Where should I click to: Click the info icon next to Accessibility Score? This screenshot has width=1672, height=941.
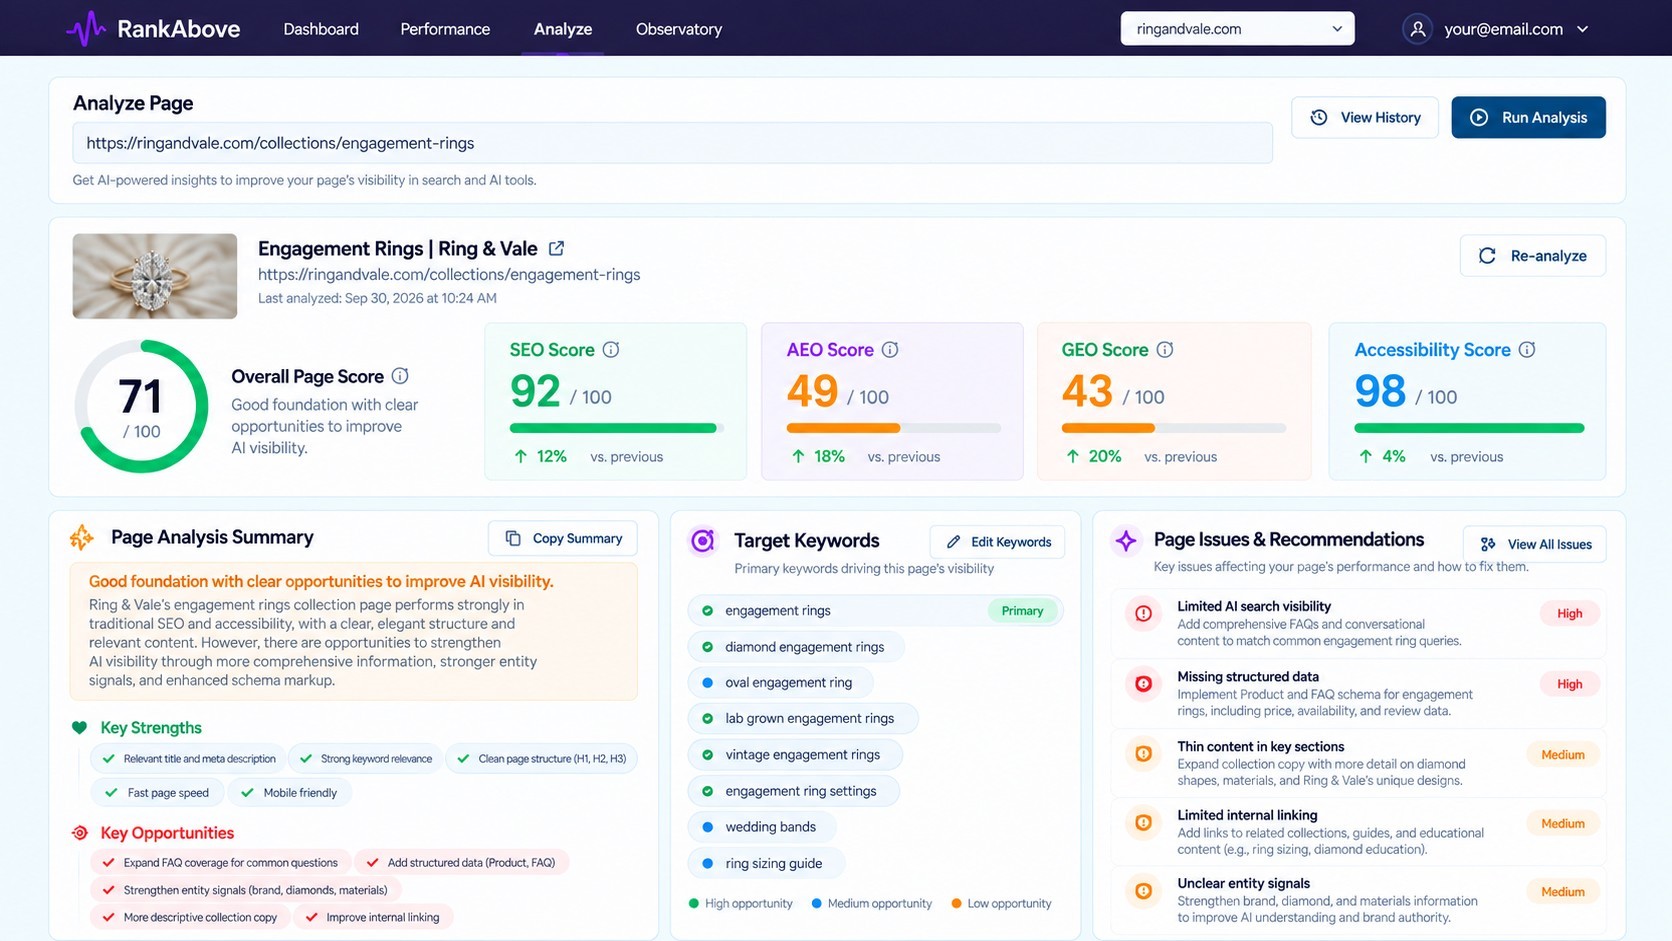(x=1527, y=350)
